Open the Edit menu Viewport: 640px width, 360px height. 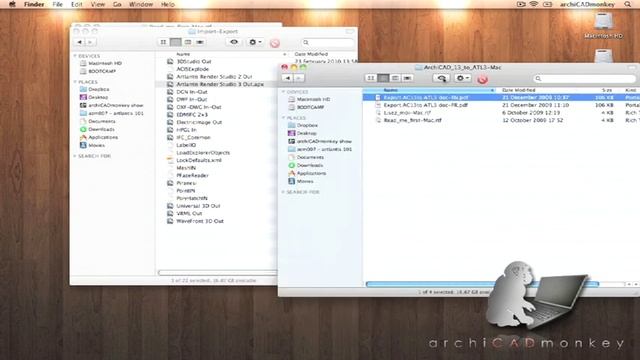click(77, 4)
